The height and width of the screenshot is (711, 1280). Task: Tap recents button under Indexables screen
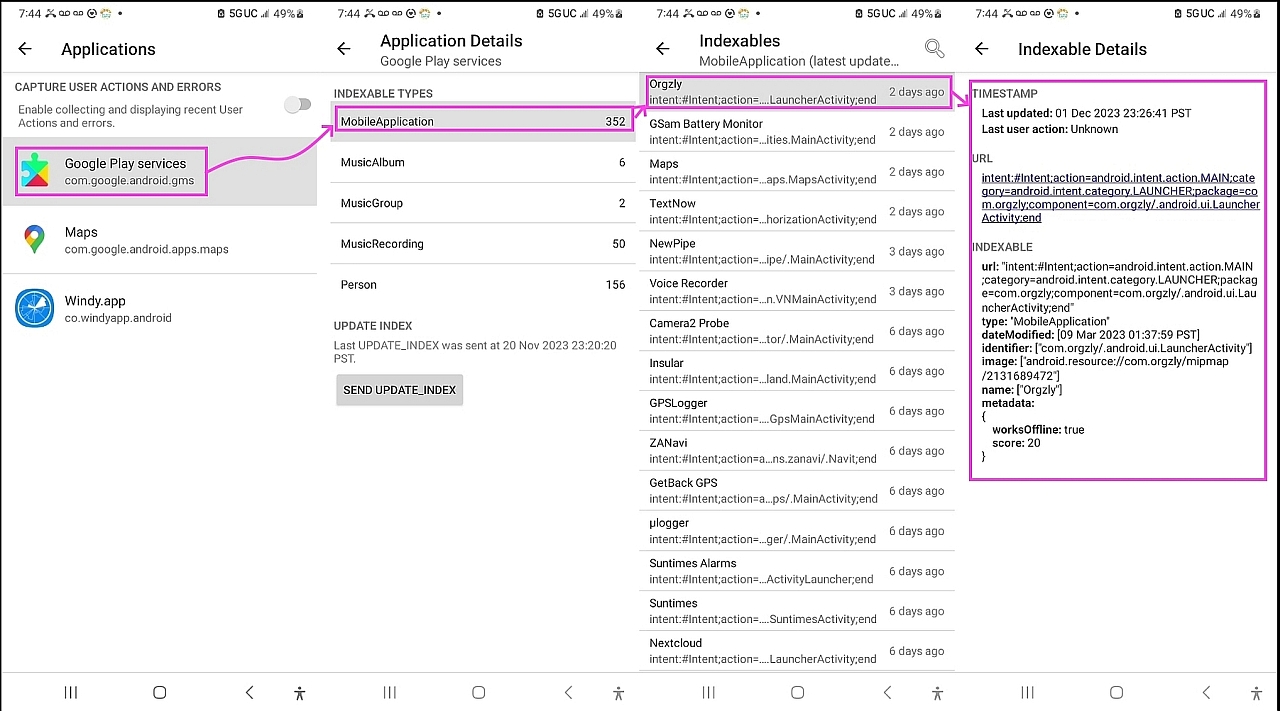[x=709, y=692]
